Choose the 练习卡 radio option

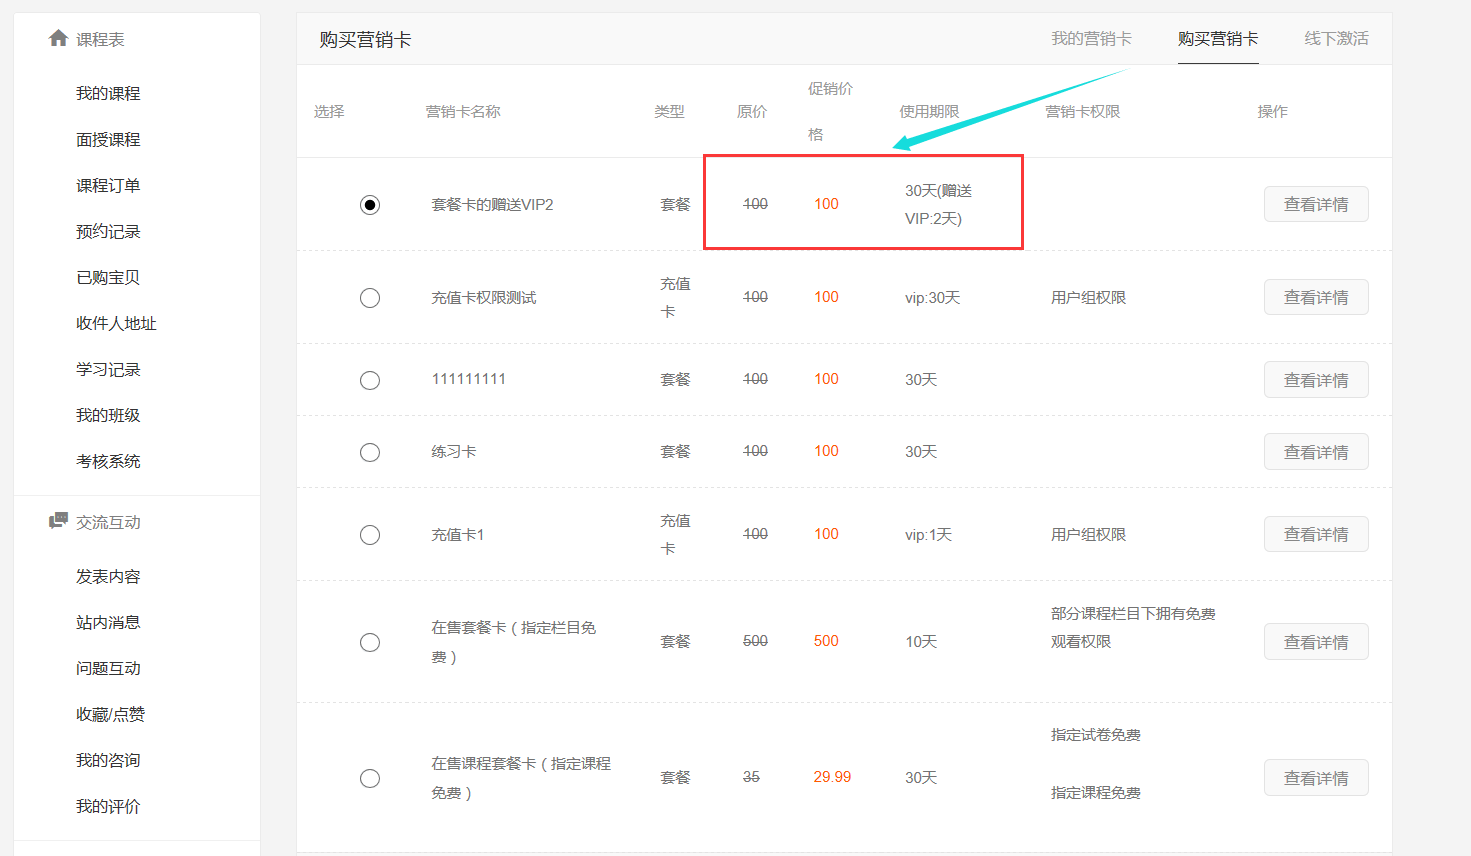pos(370,452)
